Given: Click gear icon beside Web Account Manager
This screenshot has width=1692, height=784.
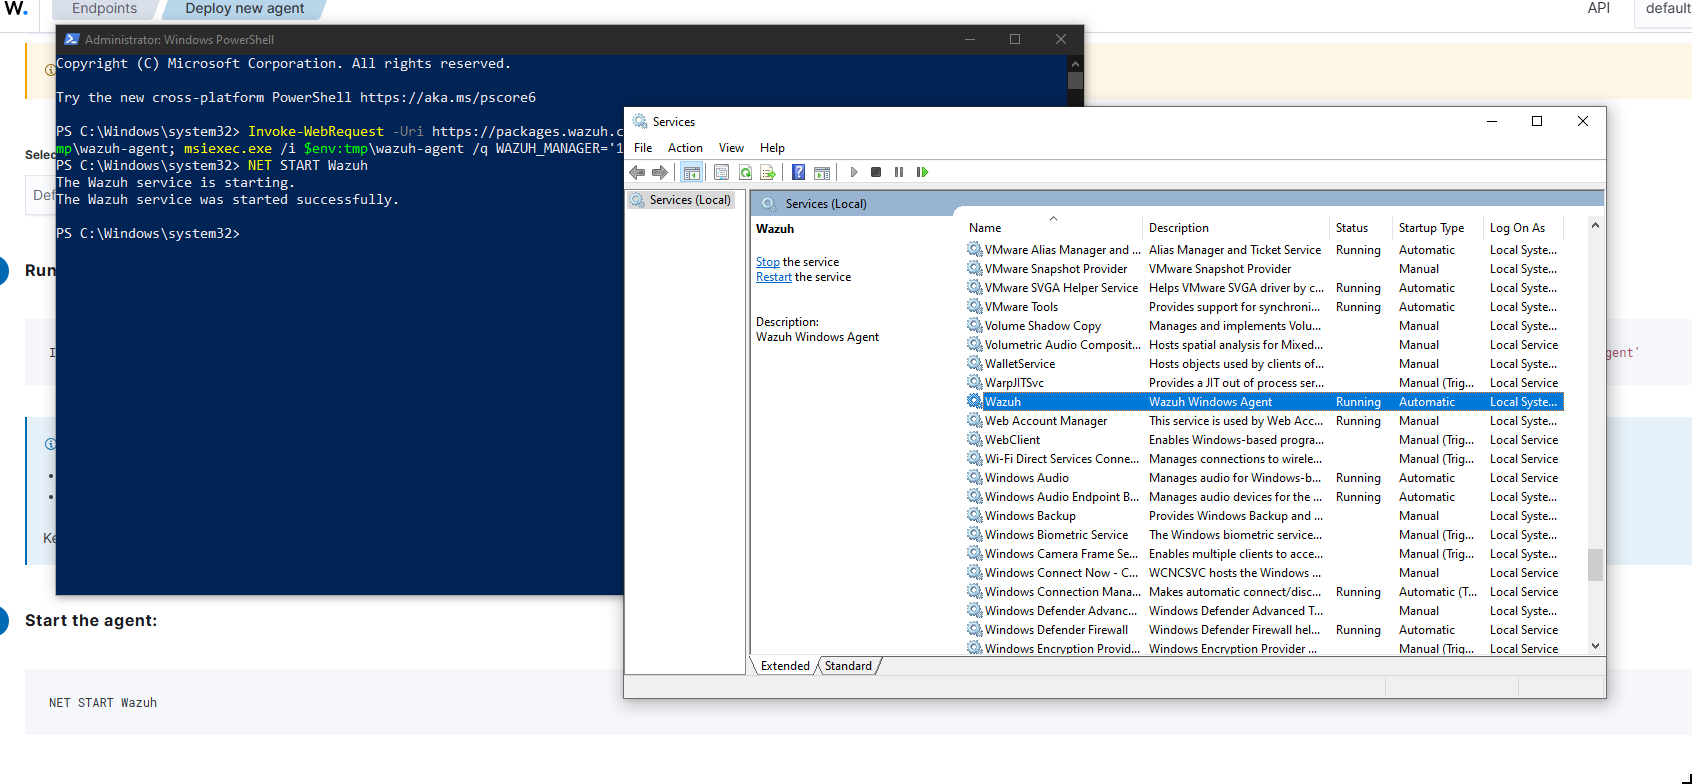Looking at the screenshot, I should [x=975, y=420].
